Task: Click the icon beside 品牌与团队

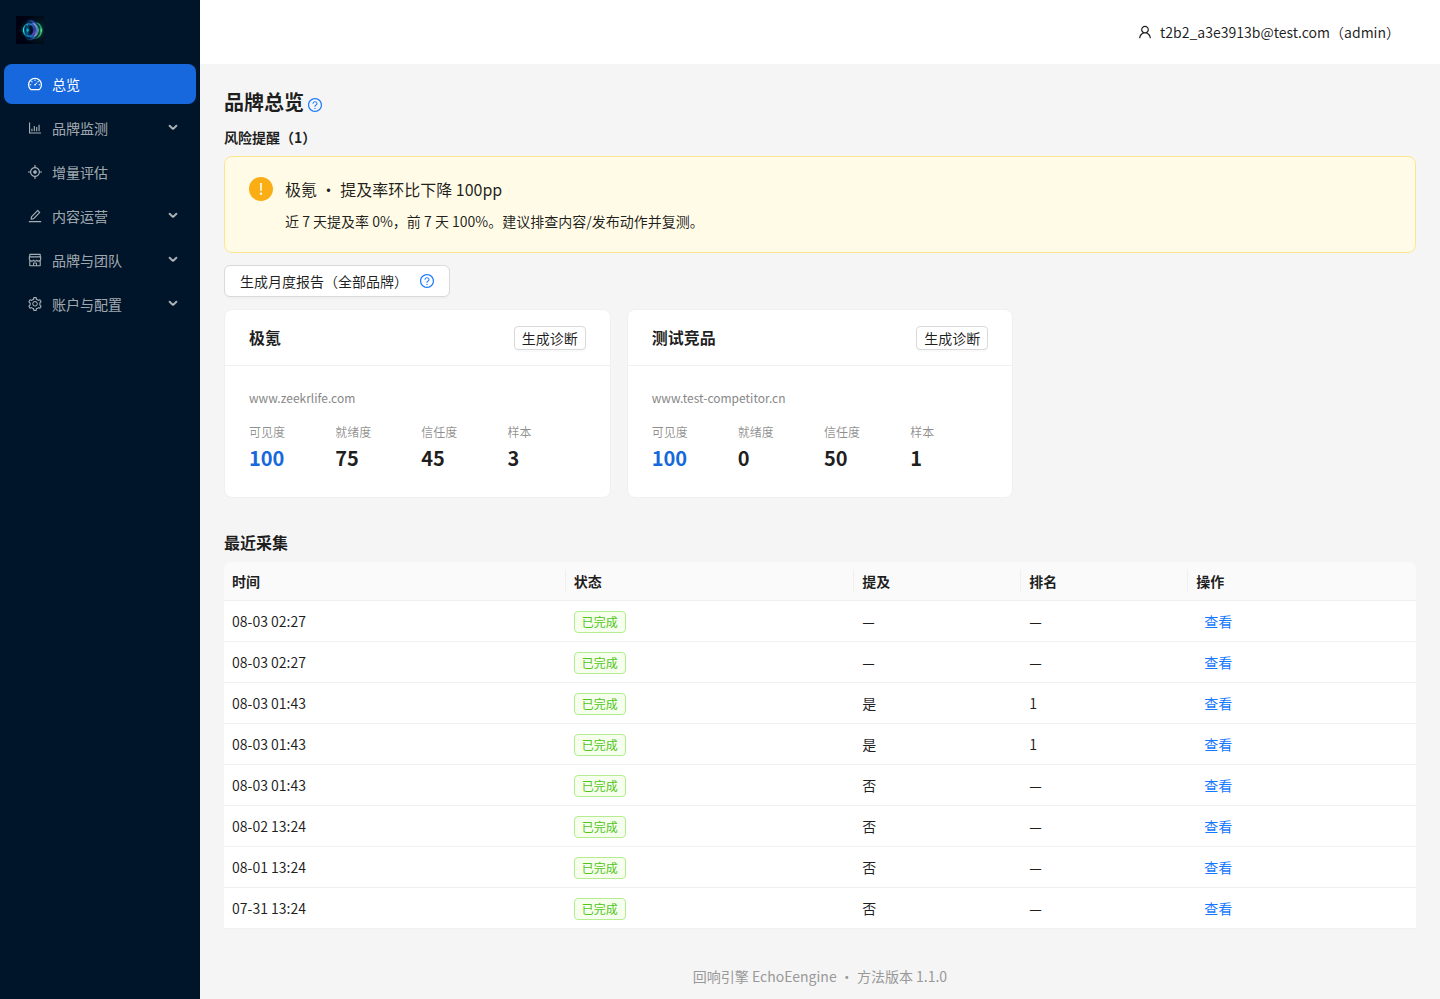Action: point(35,261)
